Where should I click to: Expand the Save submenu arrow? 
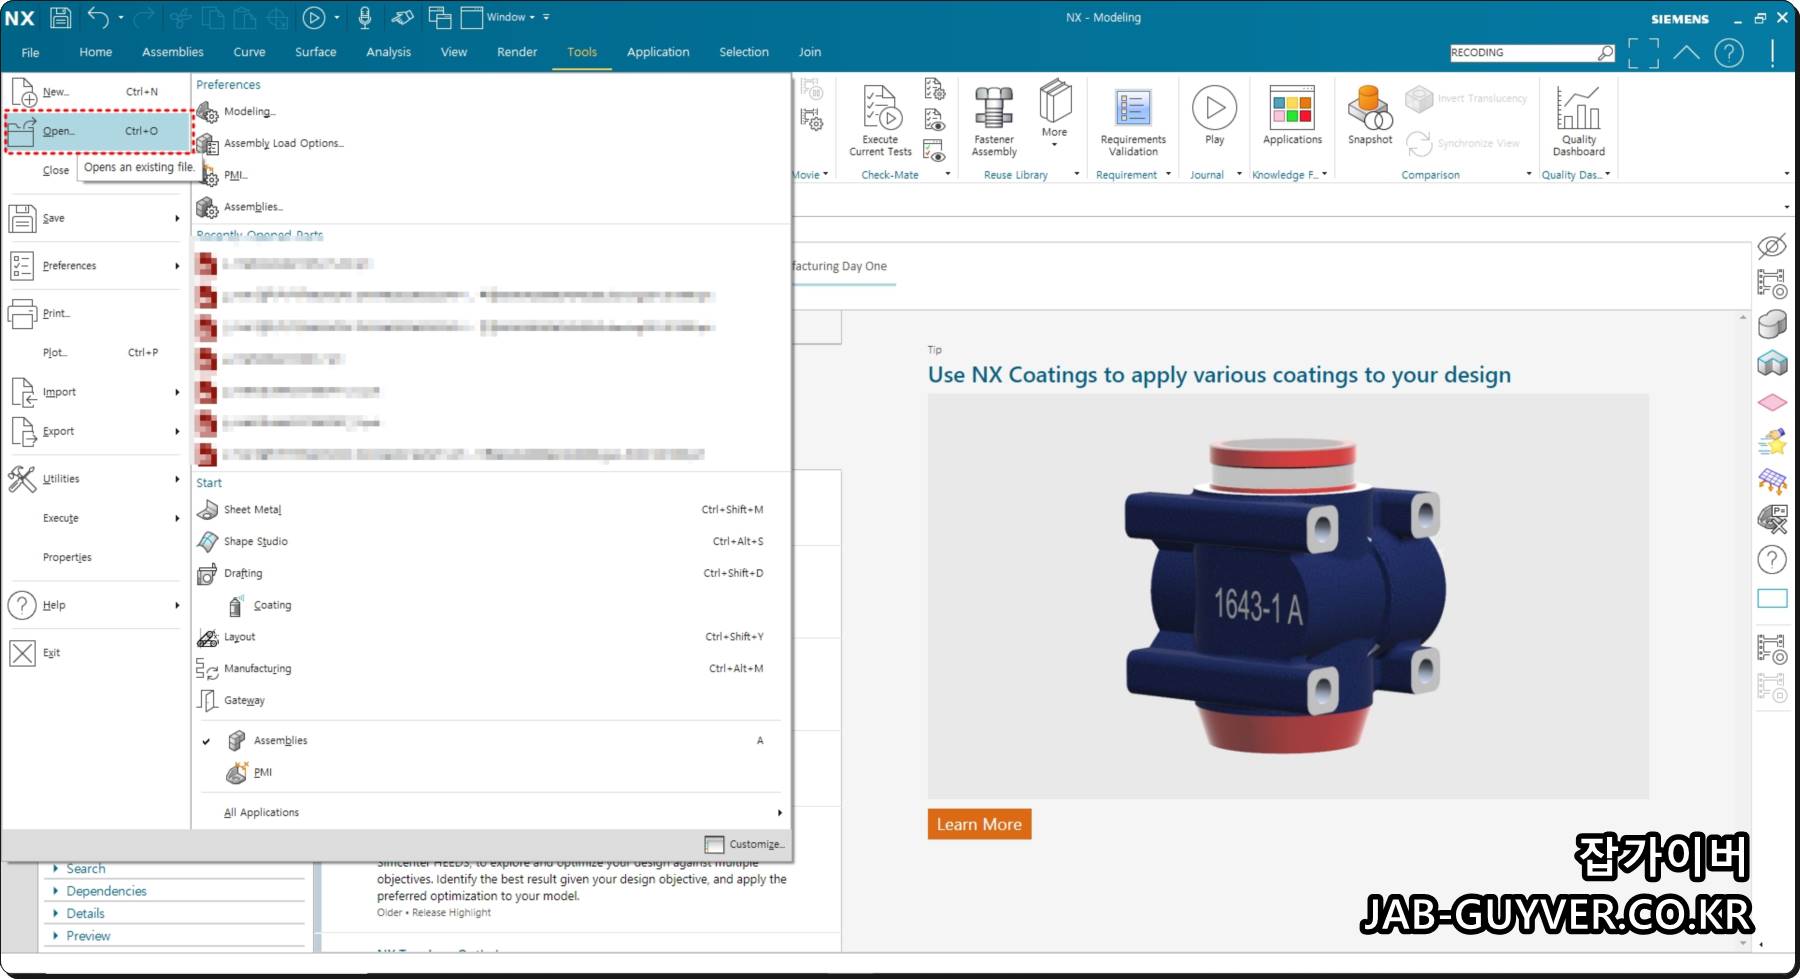tap(177, 218)
